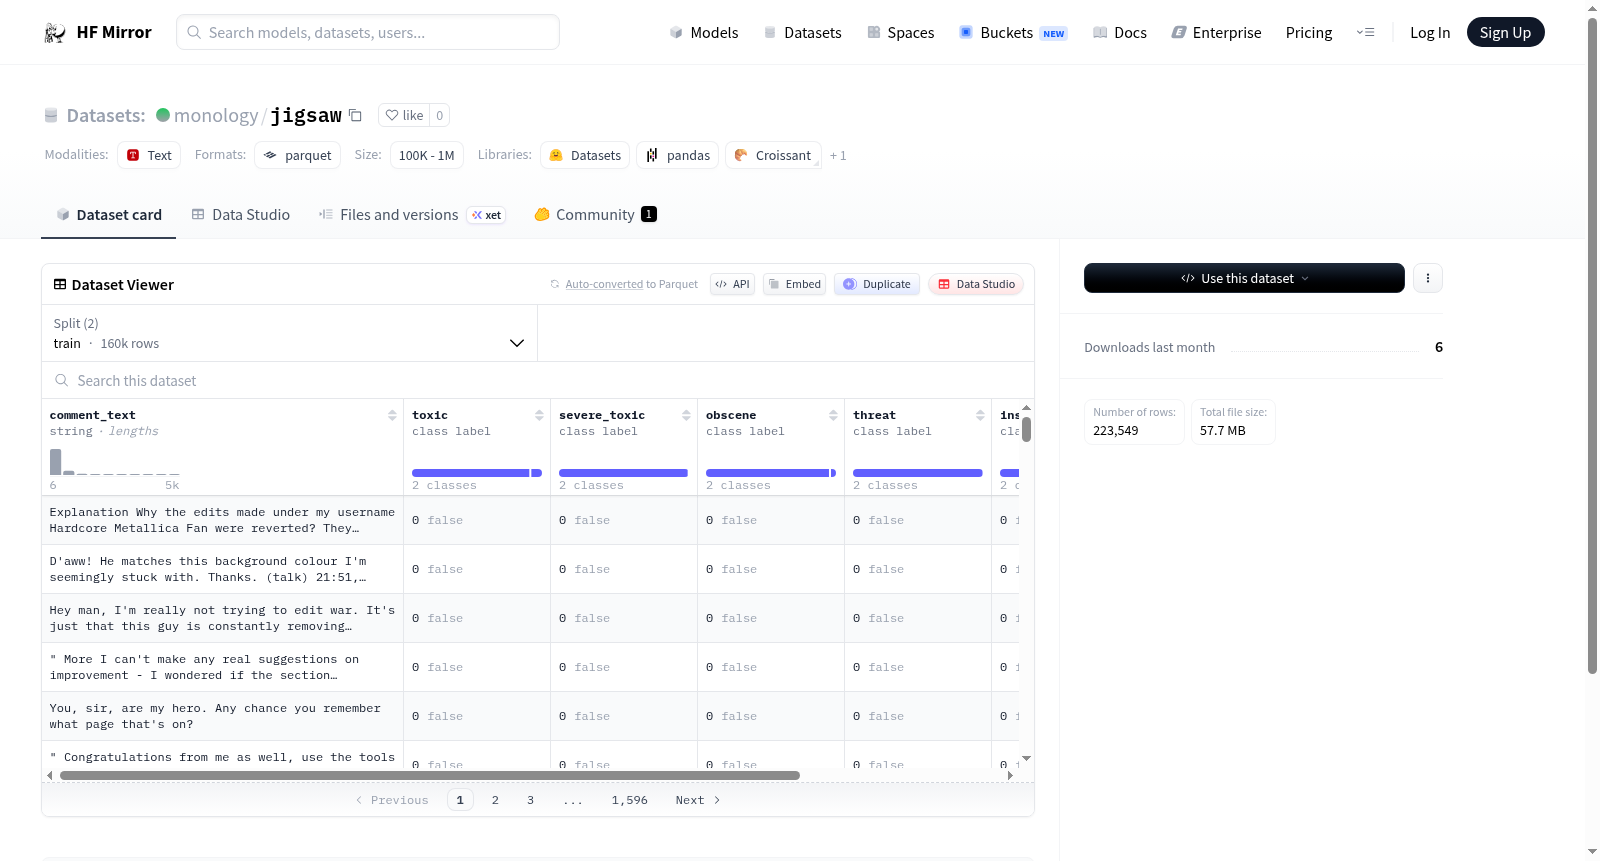Click Next page in pagination
Viewport: 1600px width, 861px height.
pos(698,800)
